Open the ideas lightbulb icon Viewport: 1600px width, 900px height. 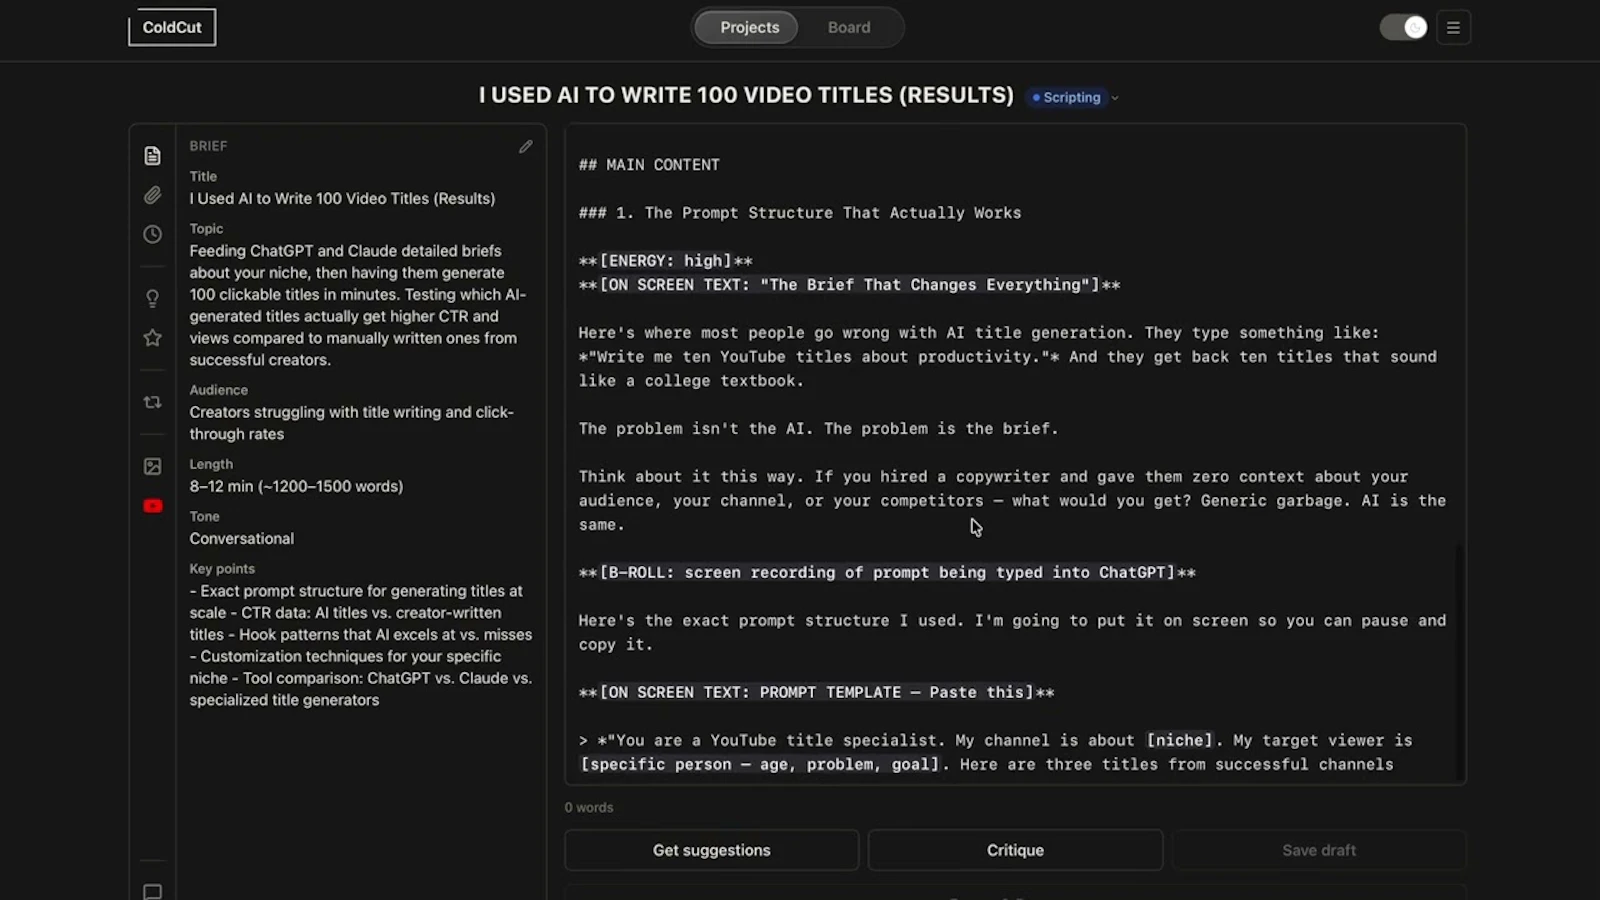coord(152,298)
